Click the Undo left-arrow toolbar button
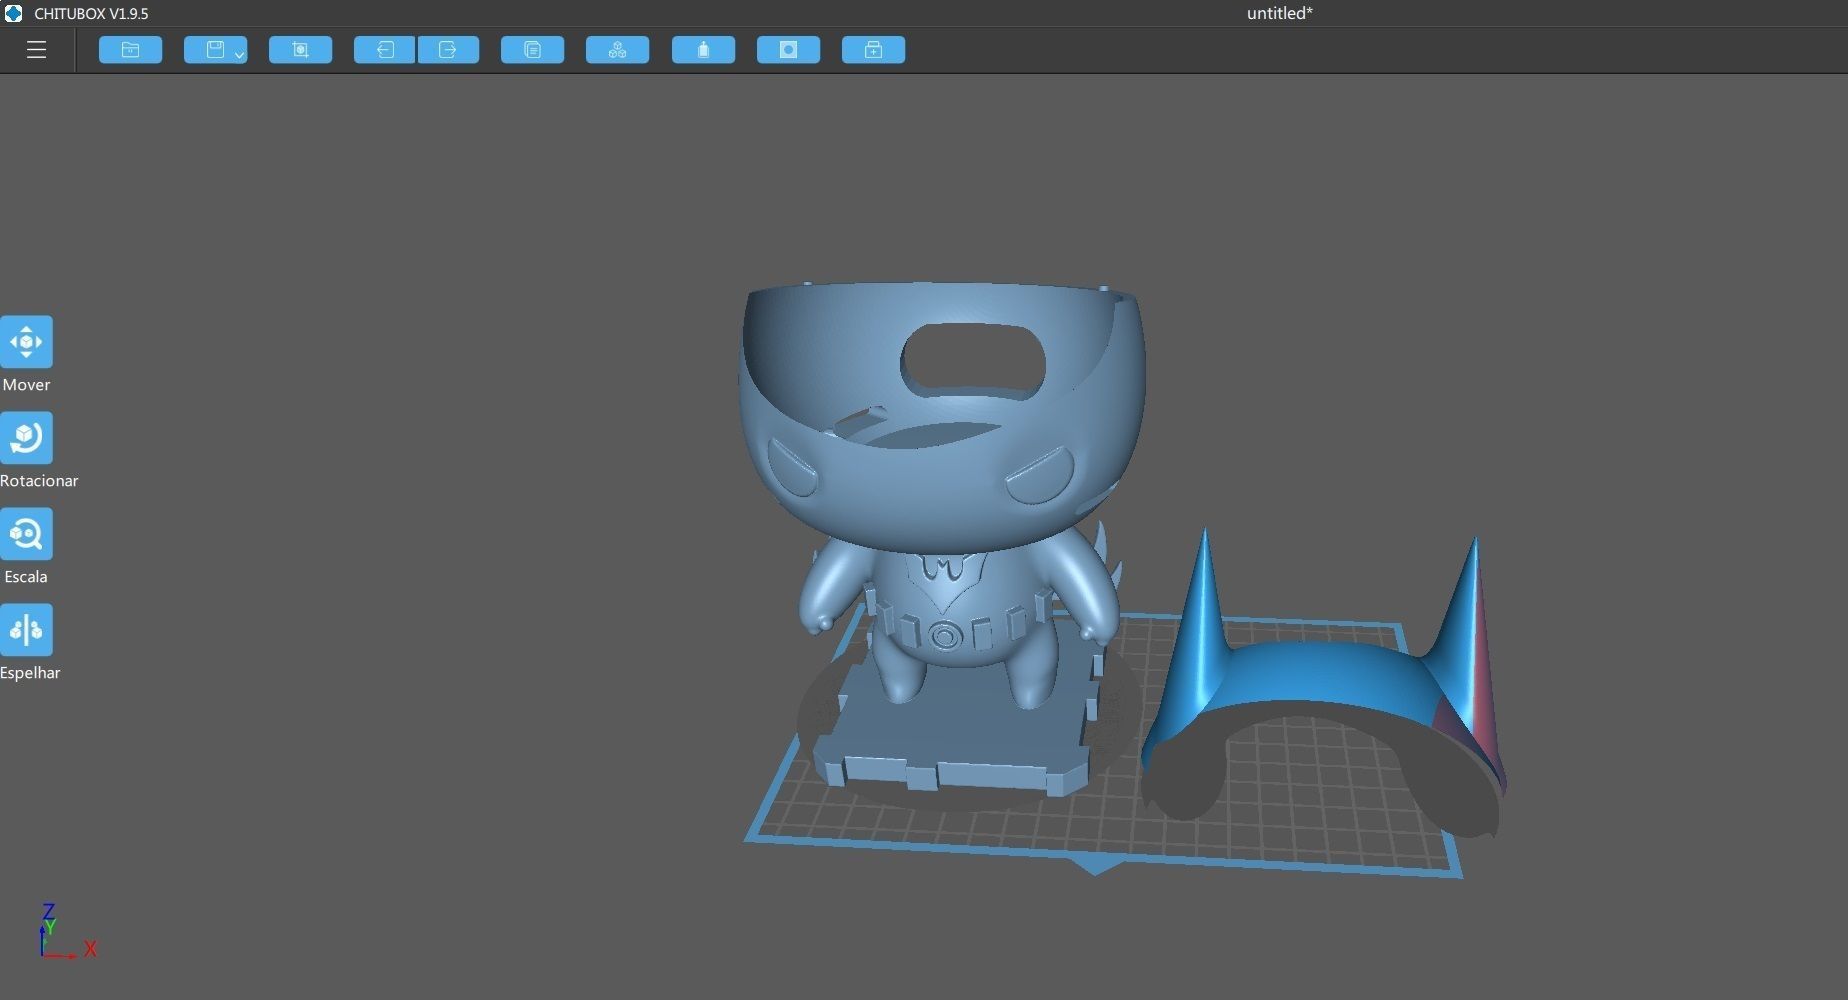1848x1000 pixels. coord(384,50)
